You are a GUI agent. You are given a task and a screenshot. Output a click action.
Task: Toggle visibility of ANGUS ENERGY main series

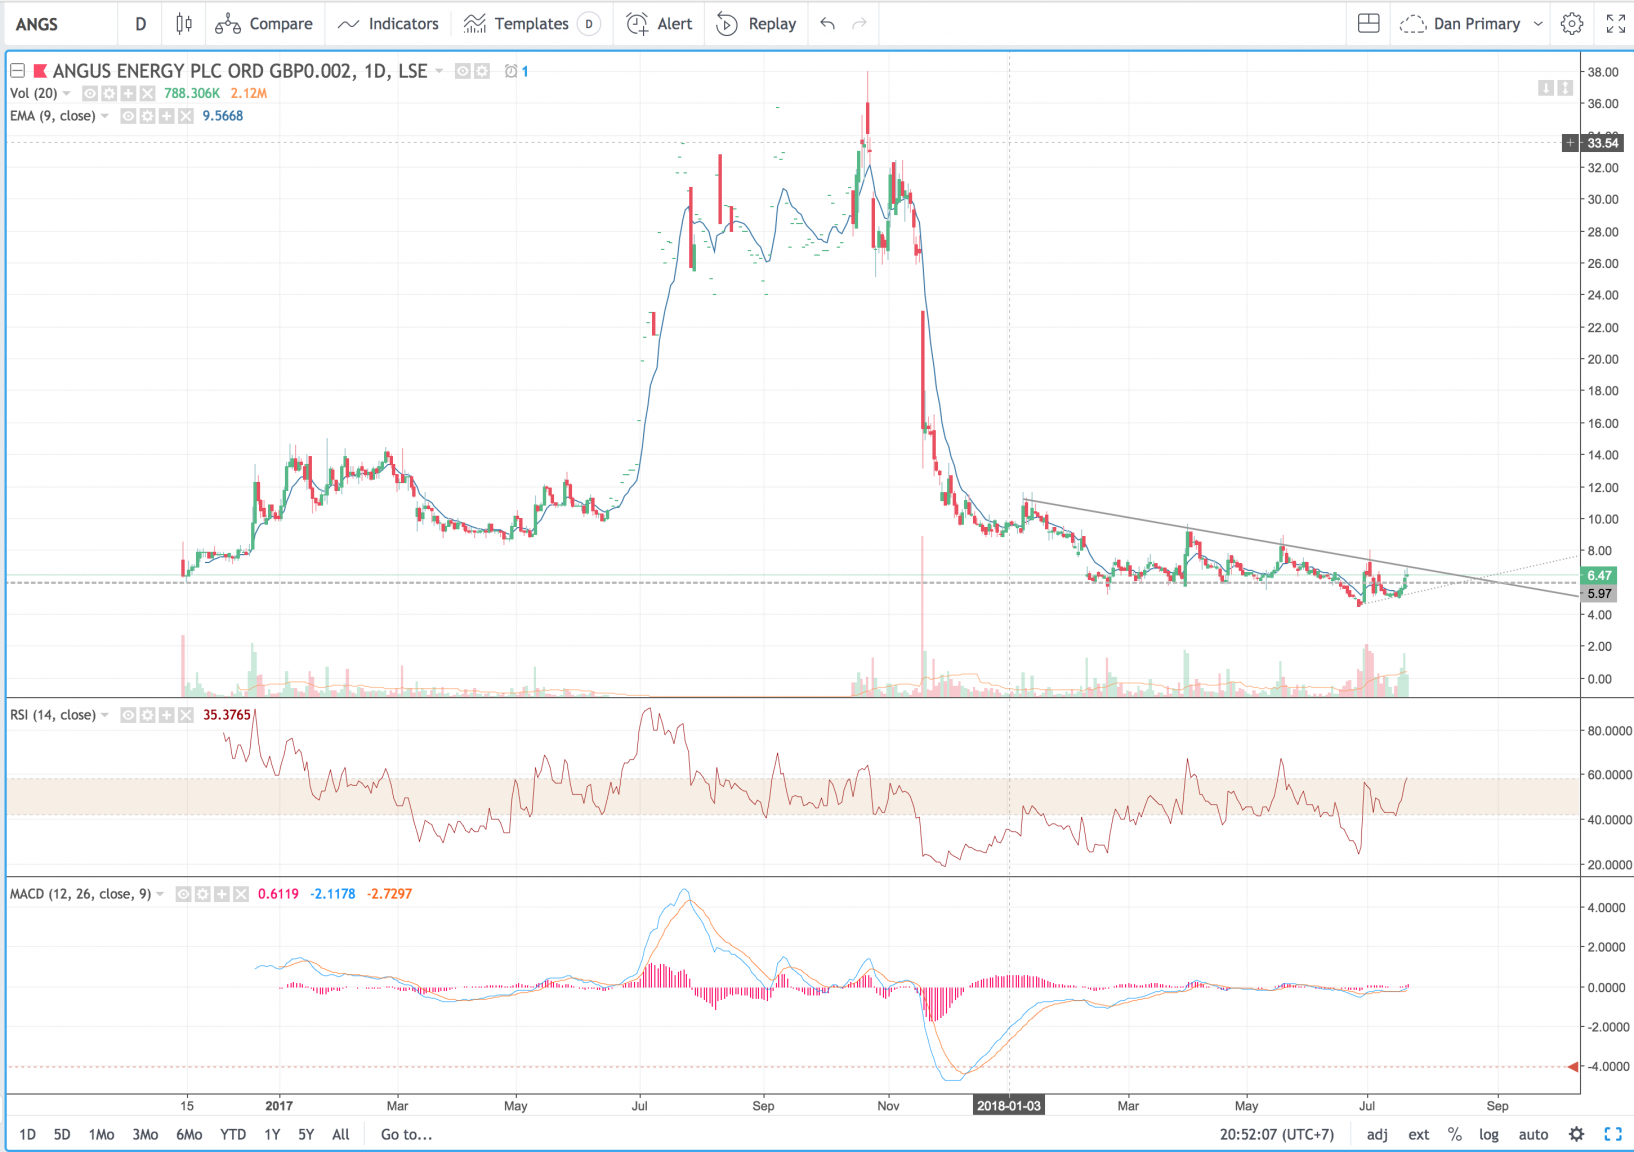click(x=463, y=71)
